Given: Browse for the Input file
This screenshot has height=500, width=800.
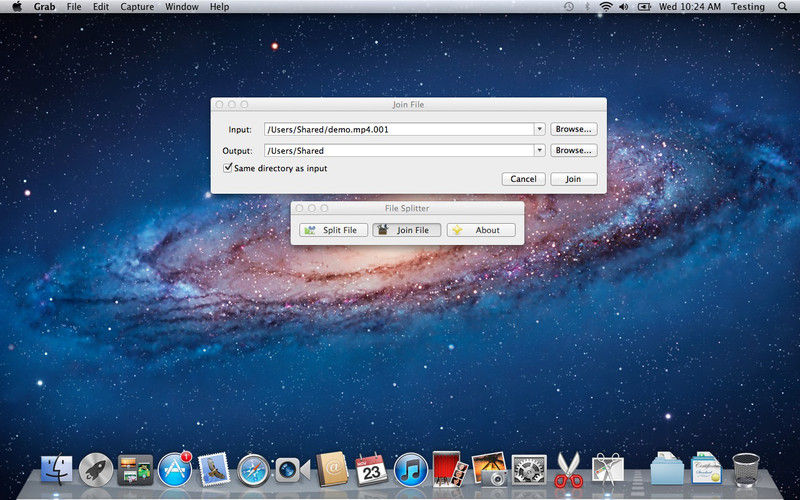Looking at the screenshot, I should 573,129.
